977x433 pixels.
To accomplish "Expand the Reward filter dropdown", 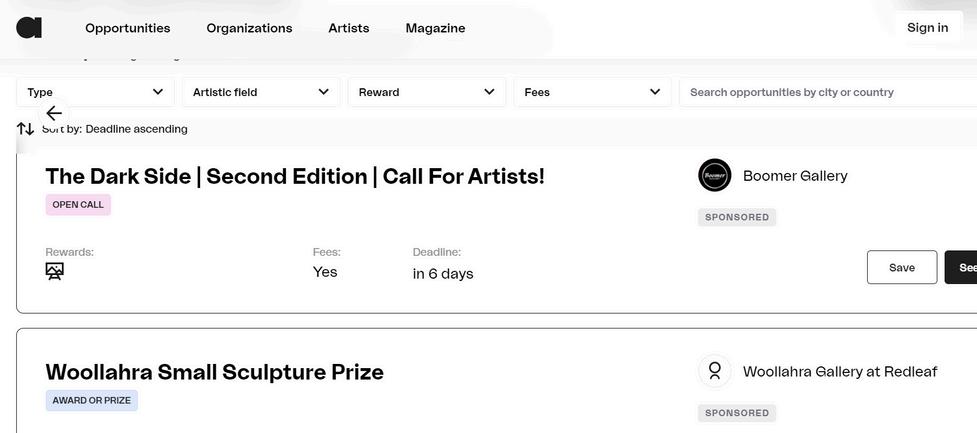I will point(426,92).
